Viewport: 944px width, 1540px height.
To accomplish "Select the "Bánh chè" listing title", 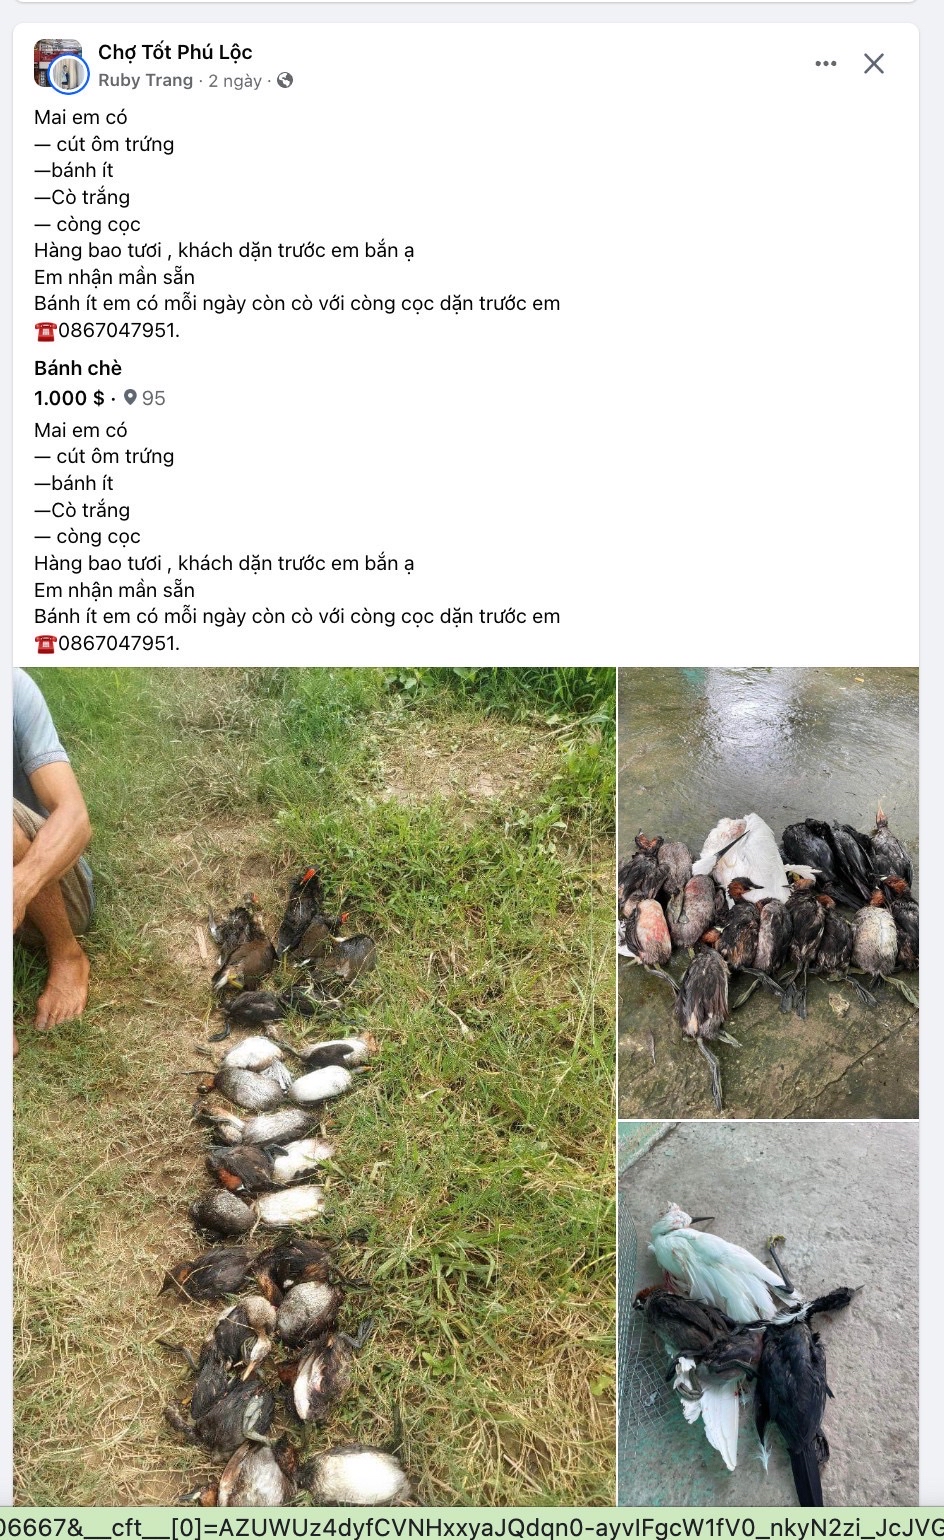I will click(x=78, y=368).
